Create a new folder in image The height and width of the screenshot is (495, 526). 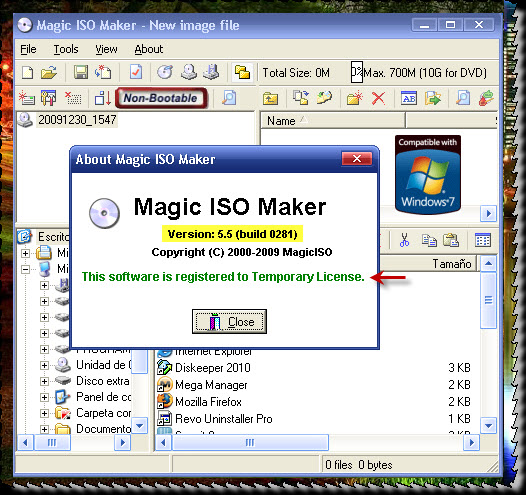point(355,98)
